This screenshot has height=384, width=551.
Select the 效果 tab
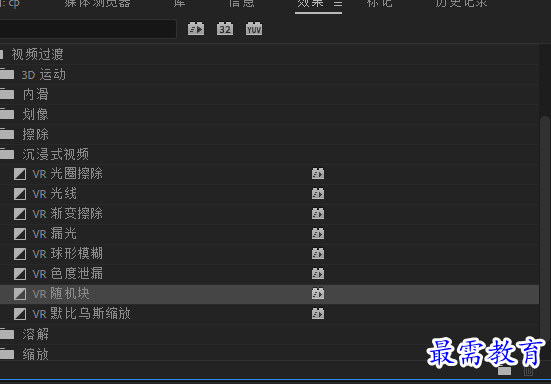pyautogui.click(x=310, y=4)
